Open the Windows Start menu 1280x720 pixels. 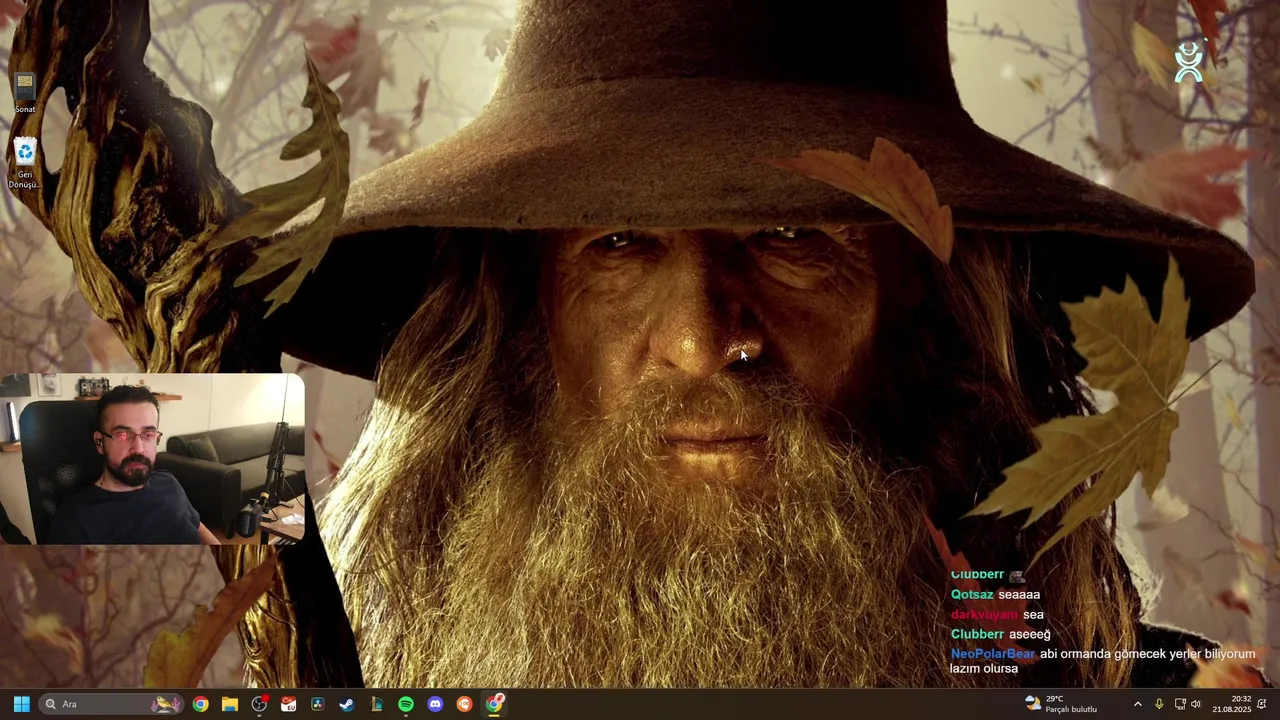[21, 704]
